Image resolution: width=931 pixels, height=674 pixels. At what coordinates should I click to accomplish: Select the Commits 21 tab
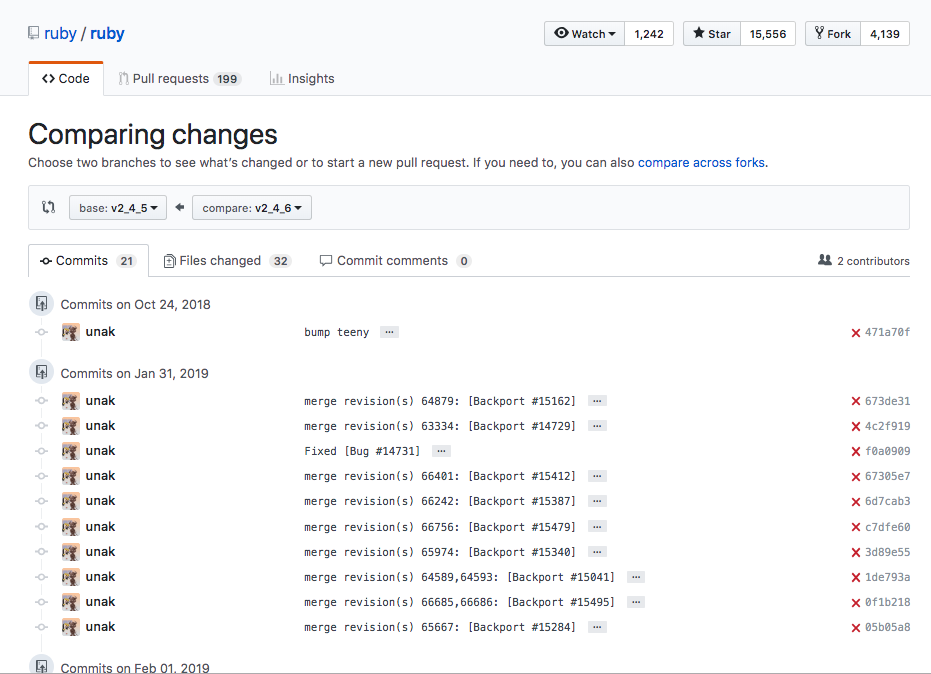(88, 261)
